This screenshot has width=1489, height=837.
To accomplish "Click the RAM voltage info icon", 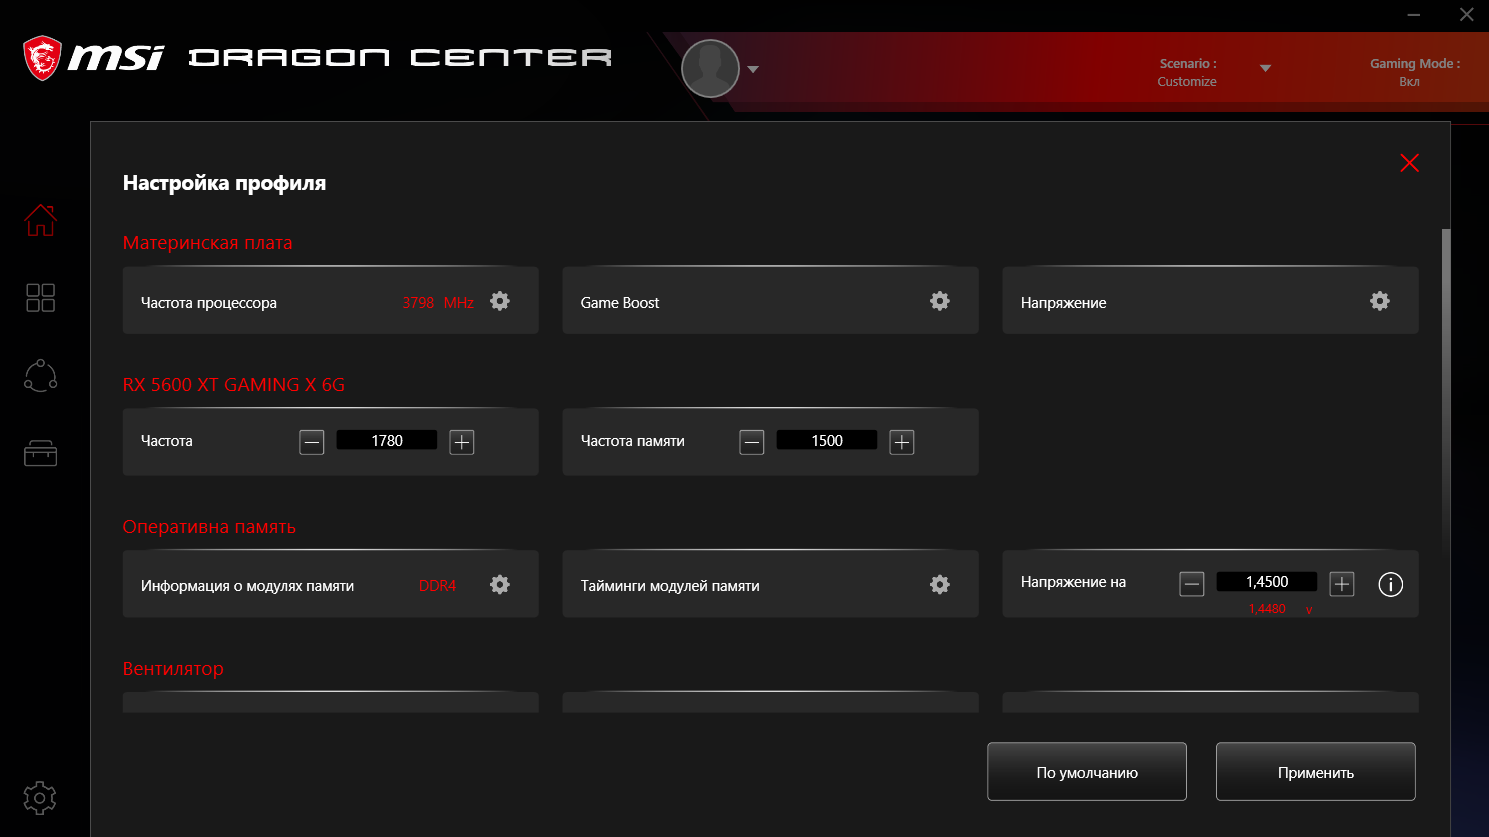I will [x=1391, y=585].
